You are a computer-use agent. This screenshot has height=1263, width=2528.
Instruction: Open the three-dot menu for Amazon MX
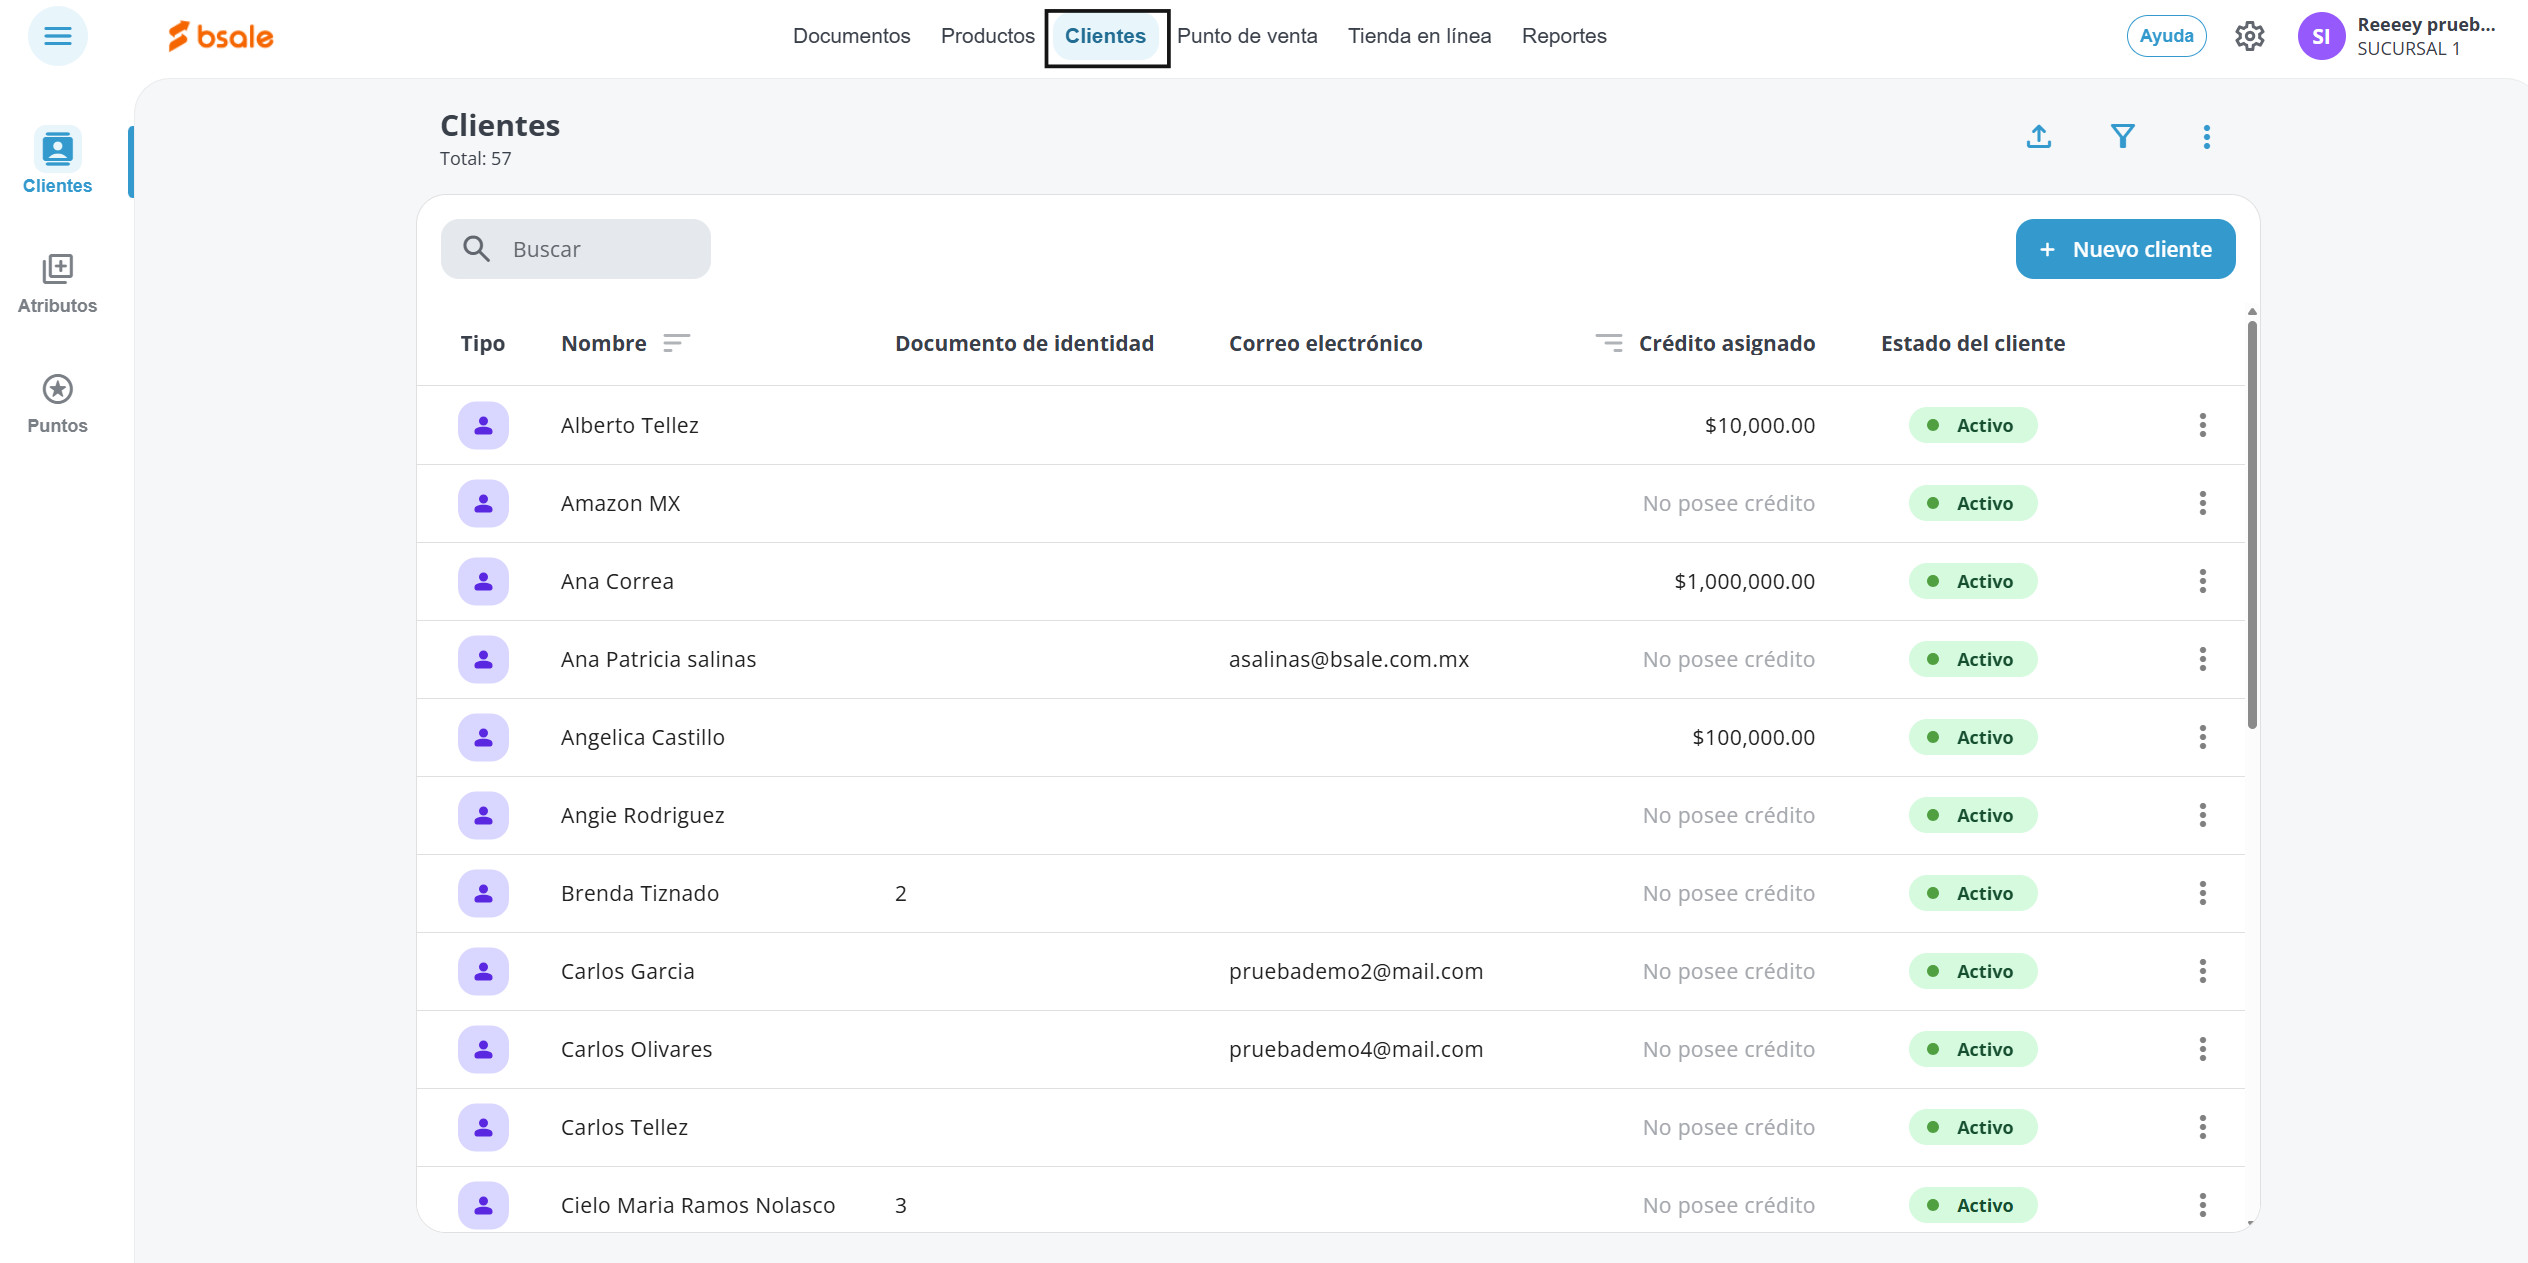[2202, 504]
